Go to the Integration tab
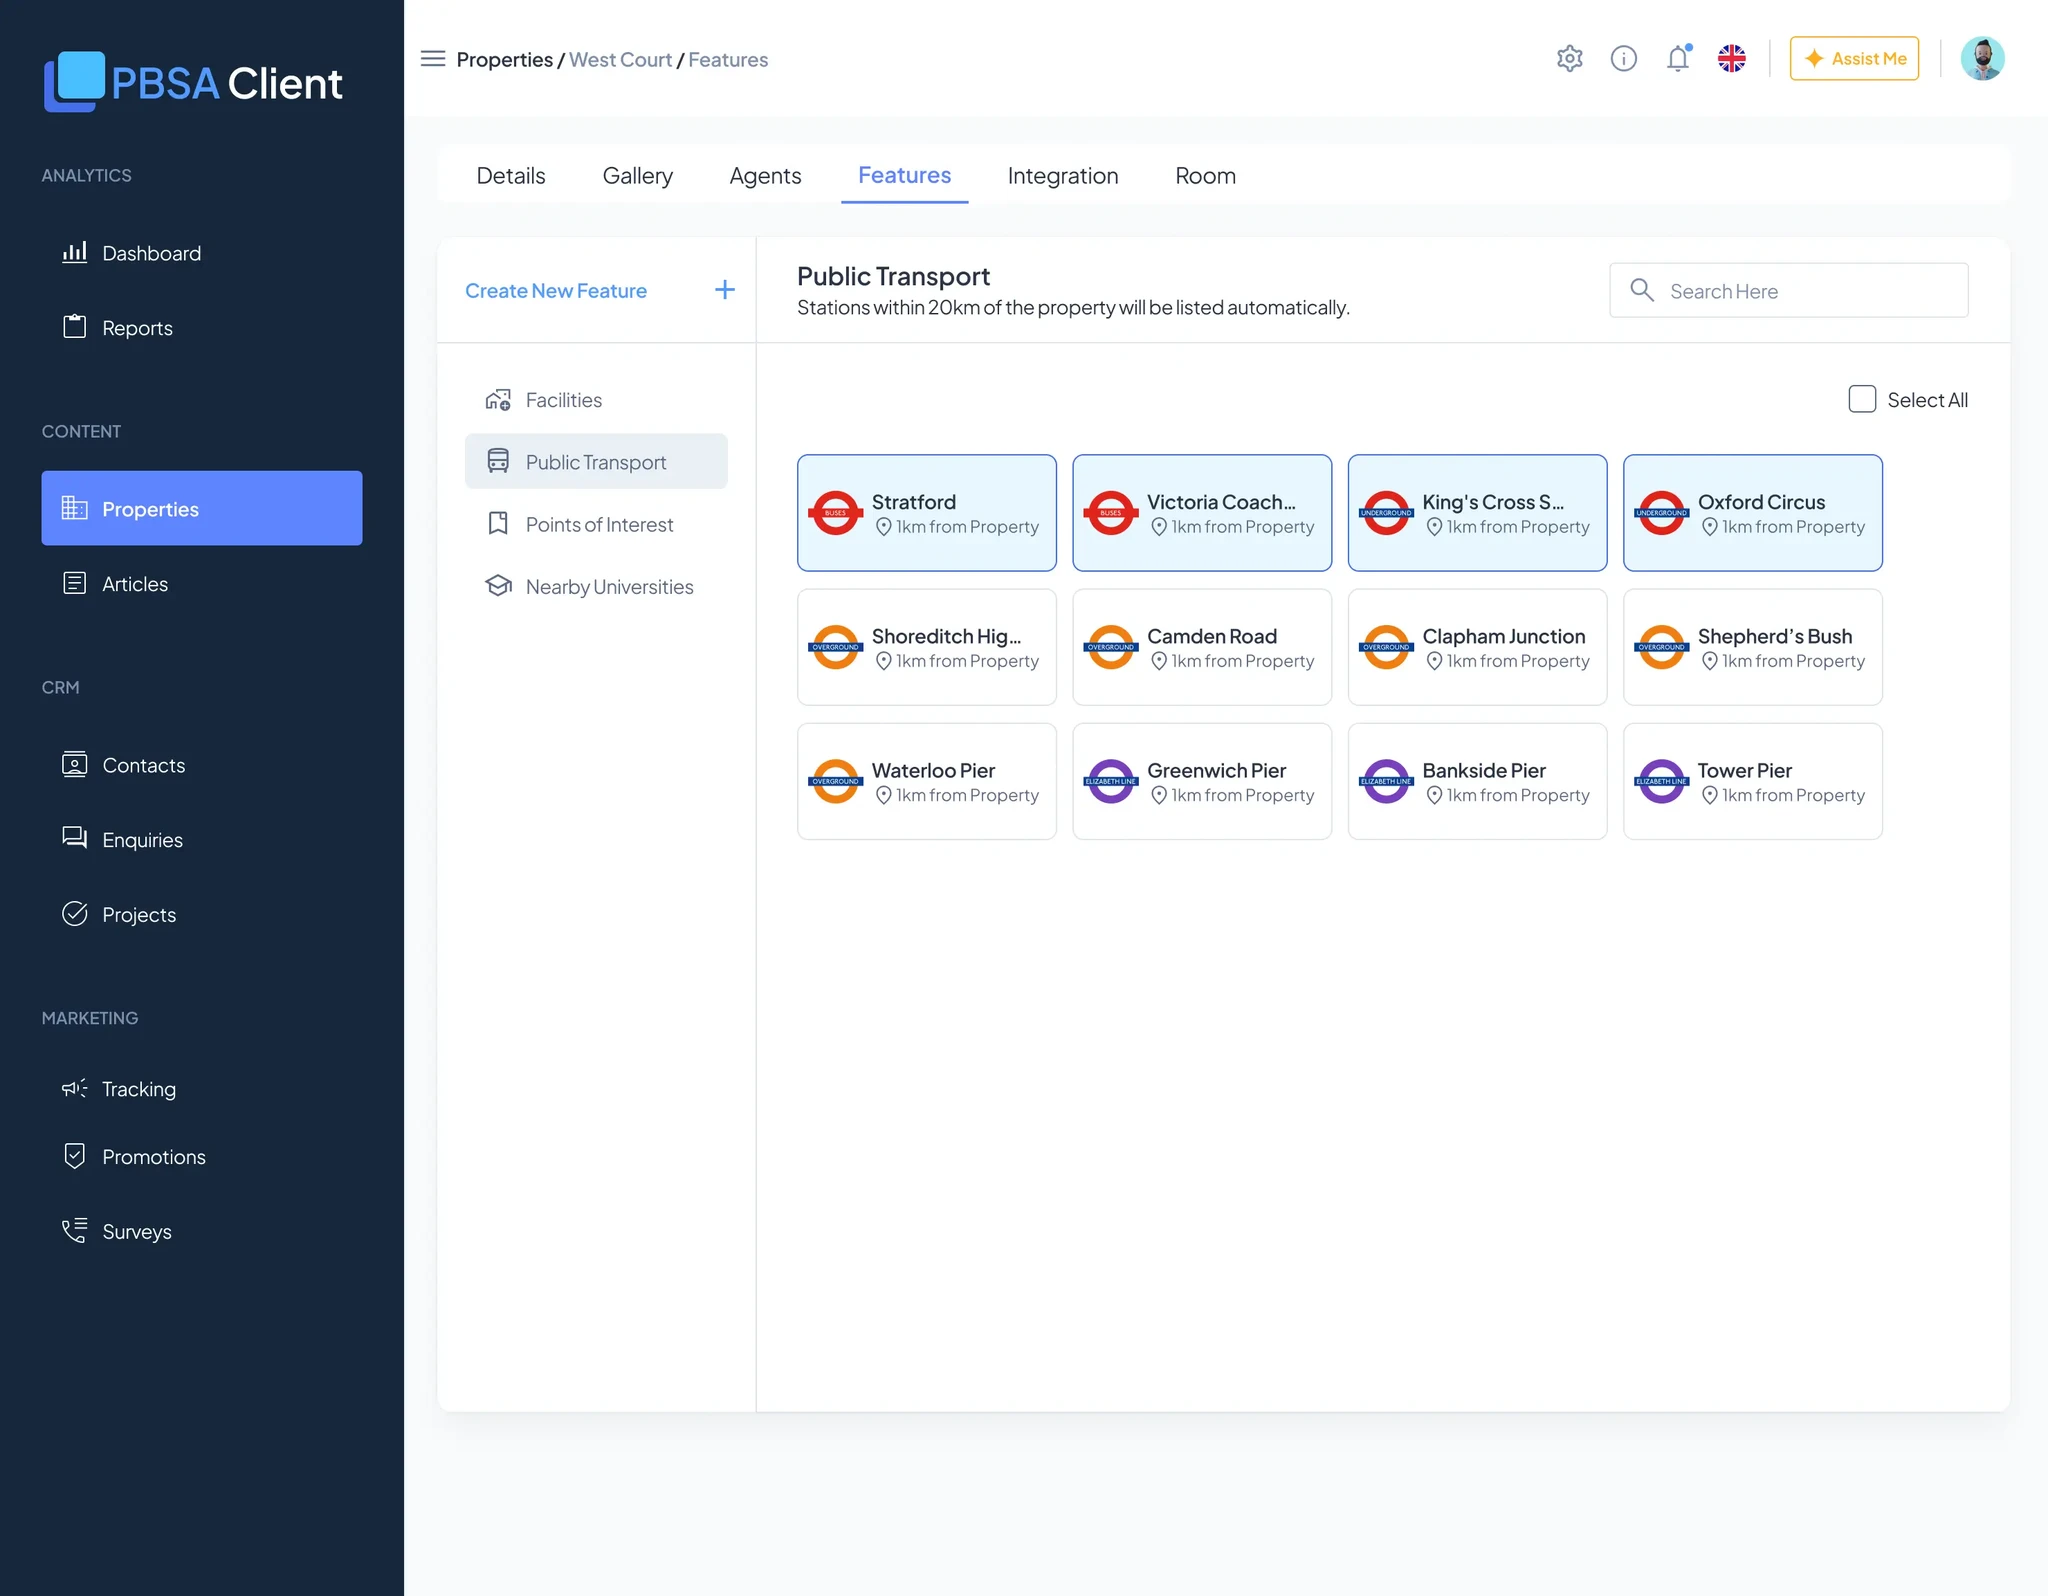This screenshot has height=1596, width=2048. [x=1063, y=176]
